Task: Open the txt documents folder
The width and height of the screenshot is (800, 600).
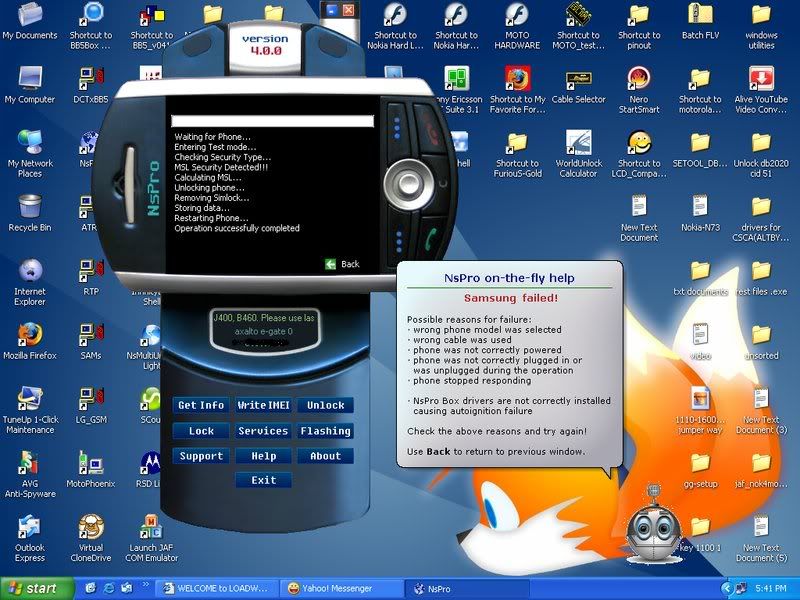Action: click(x=700, y=277)
